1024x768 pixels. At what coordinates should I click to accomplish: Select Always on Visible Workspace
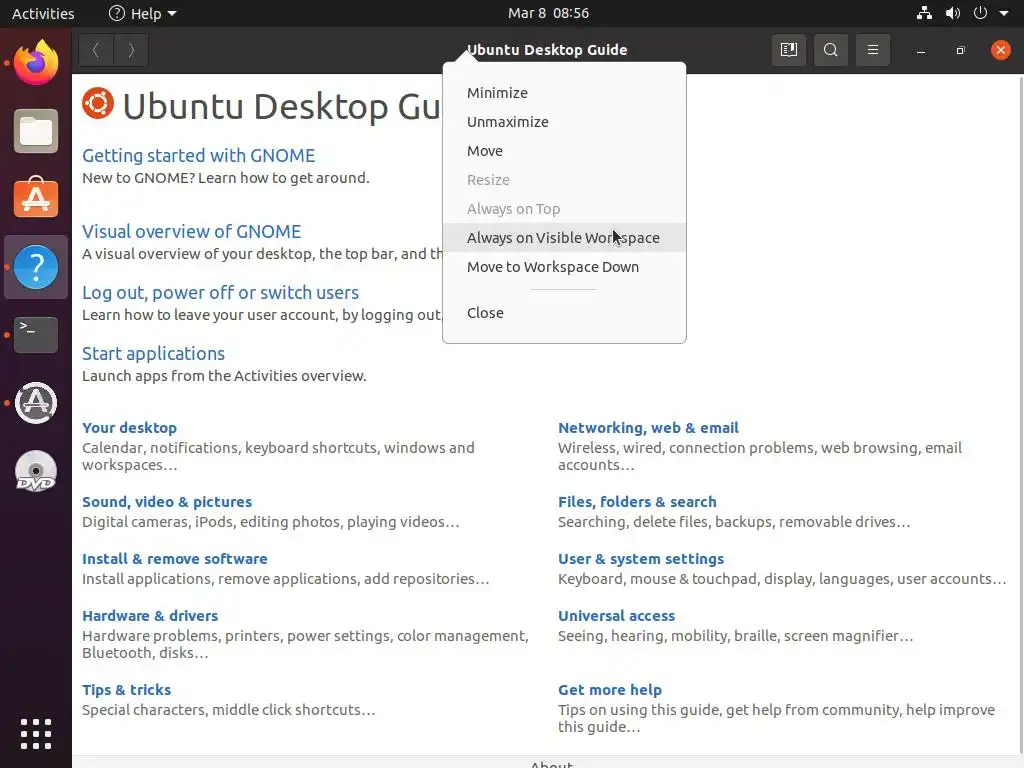tap(564, 238)
